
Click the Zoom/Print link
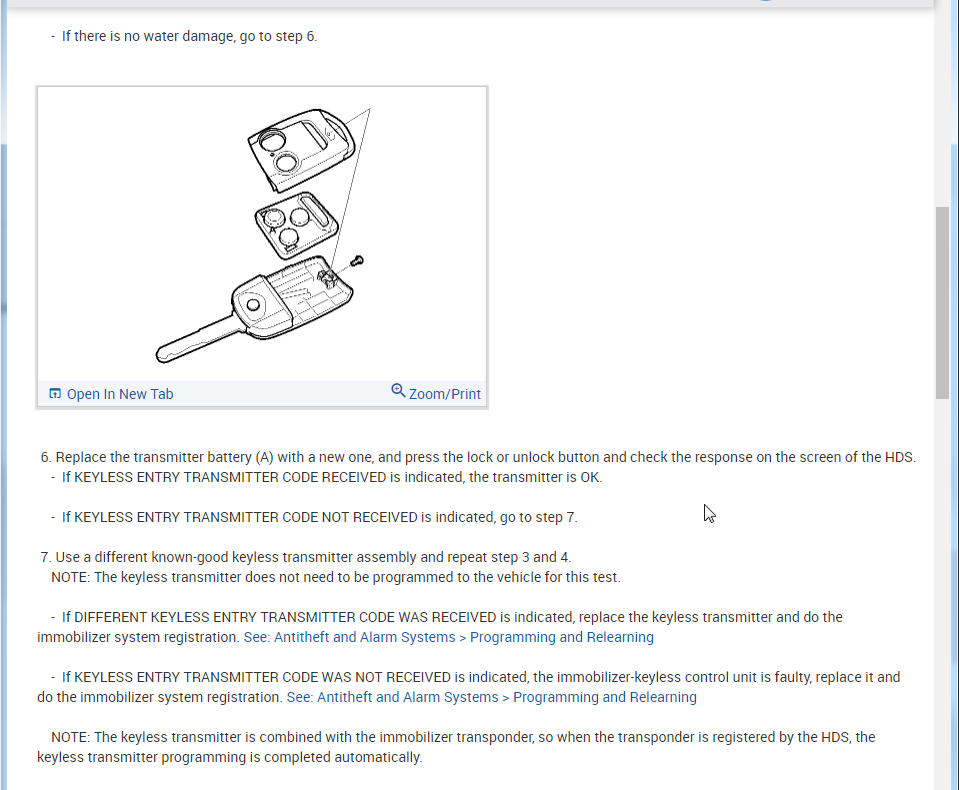point(445,394)
